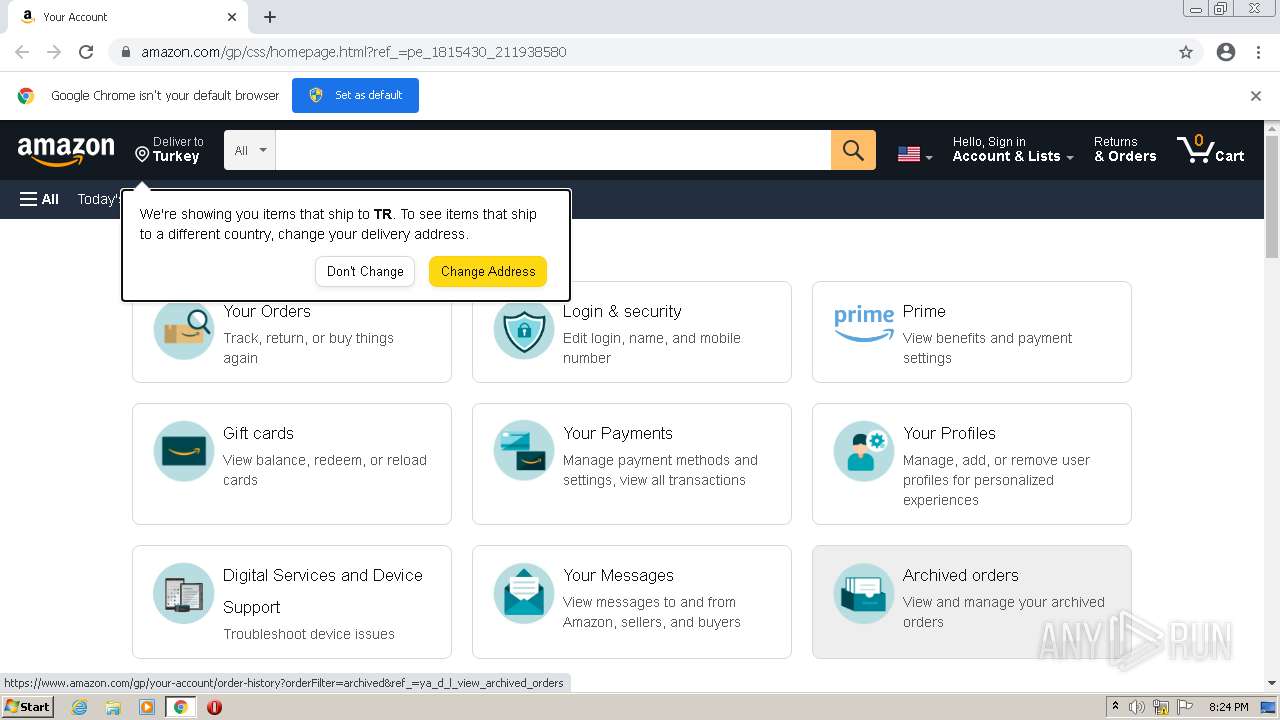Open Your Payments card title
The height and width of the screenshot is (720, 1280).
[x=618, y=433]
